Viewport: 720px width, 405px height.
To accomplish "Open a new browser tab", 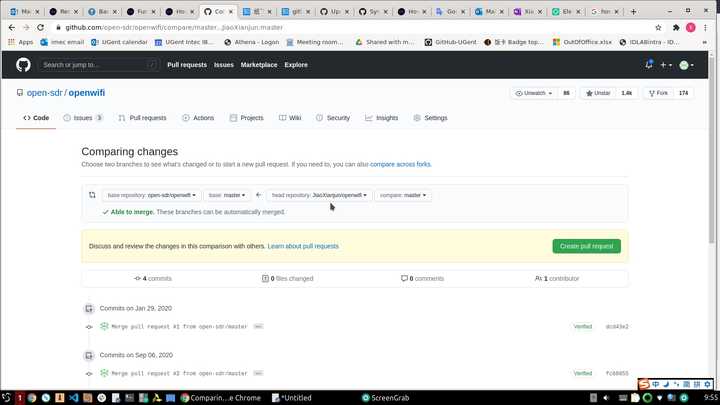I will (x=633, y=11).
